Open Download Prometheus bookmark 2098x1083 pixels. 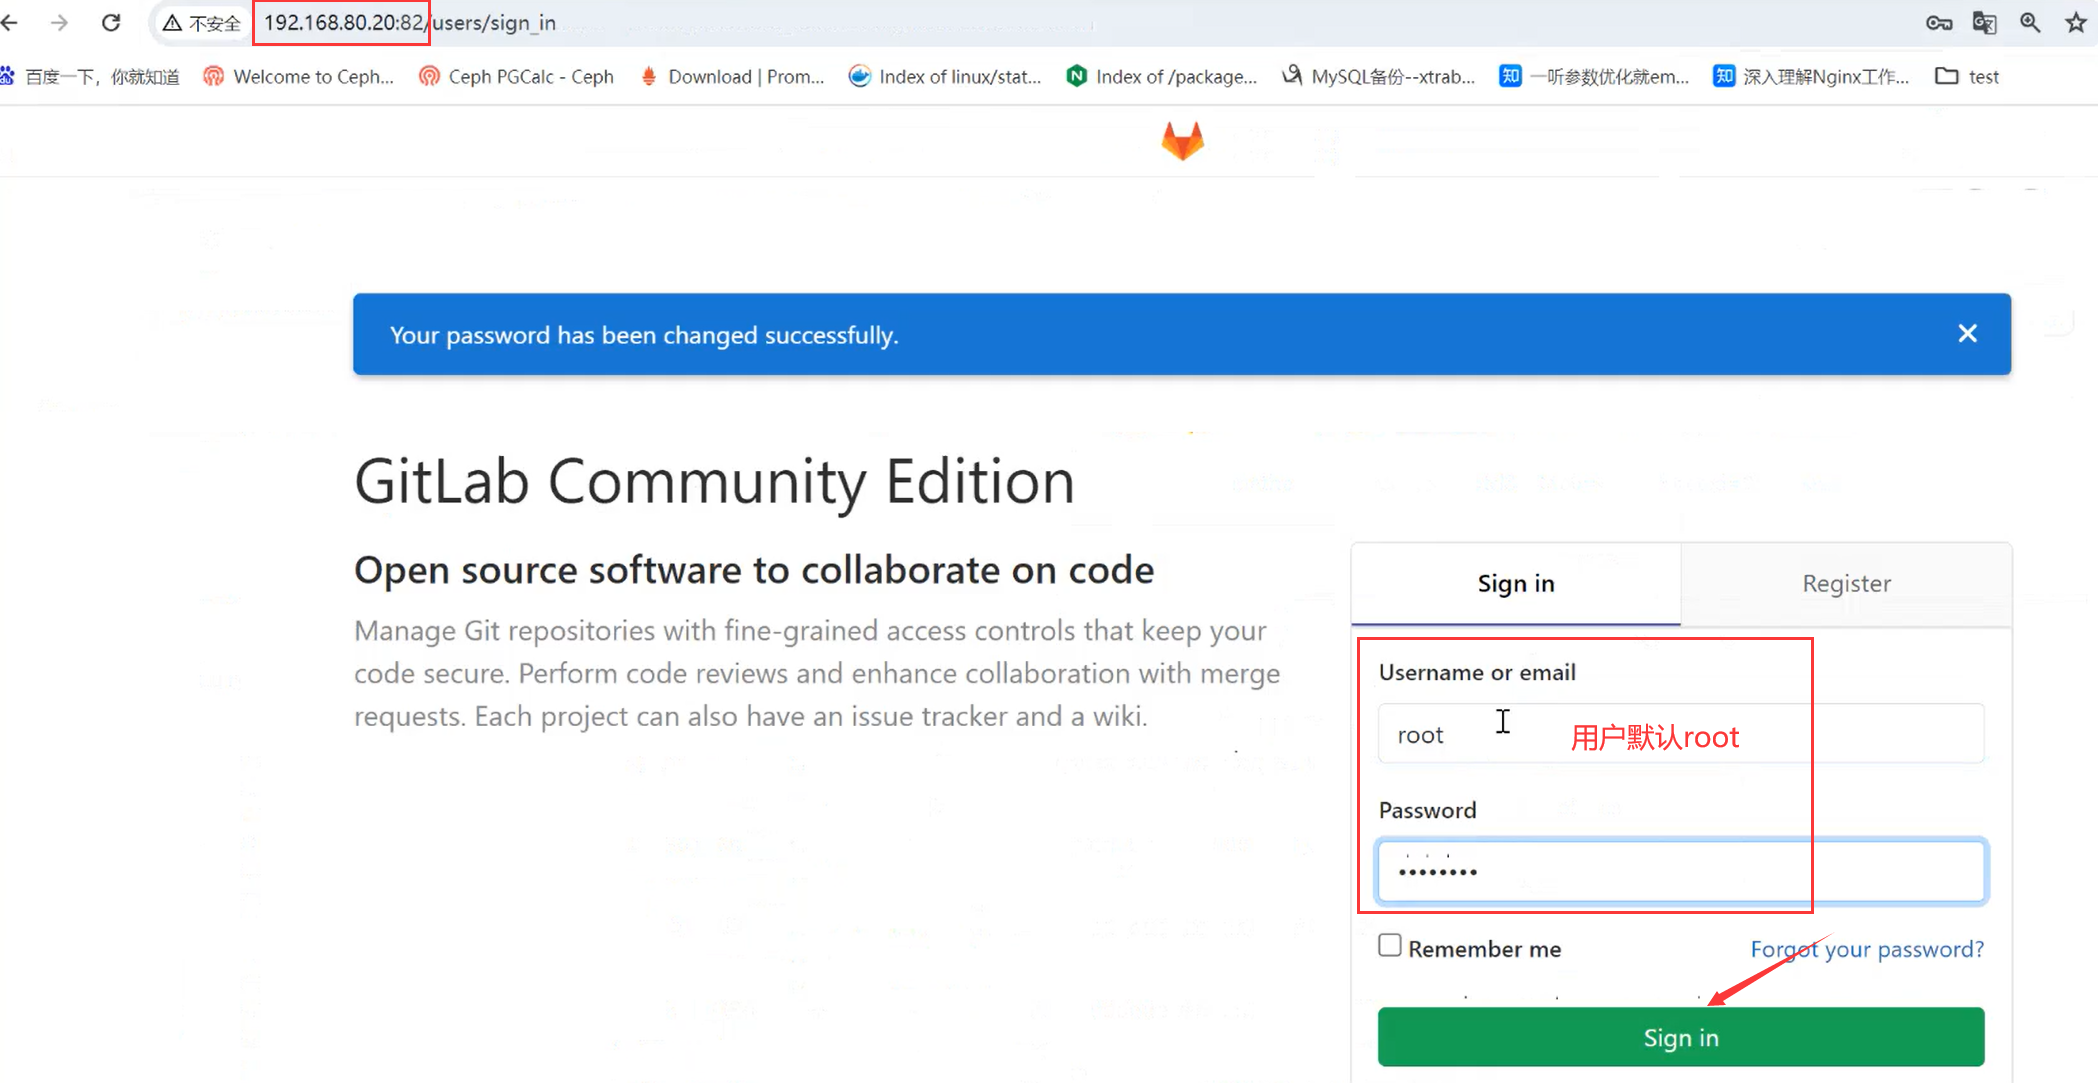tap(733, 76)
